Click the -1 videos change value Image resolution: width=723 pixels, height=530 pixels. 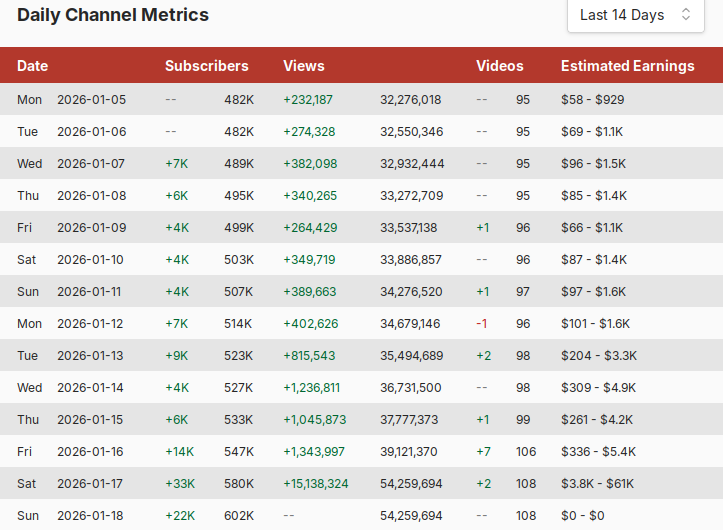(482, 324)
